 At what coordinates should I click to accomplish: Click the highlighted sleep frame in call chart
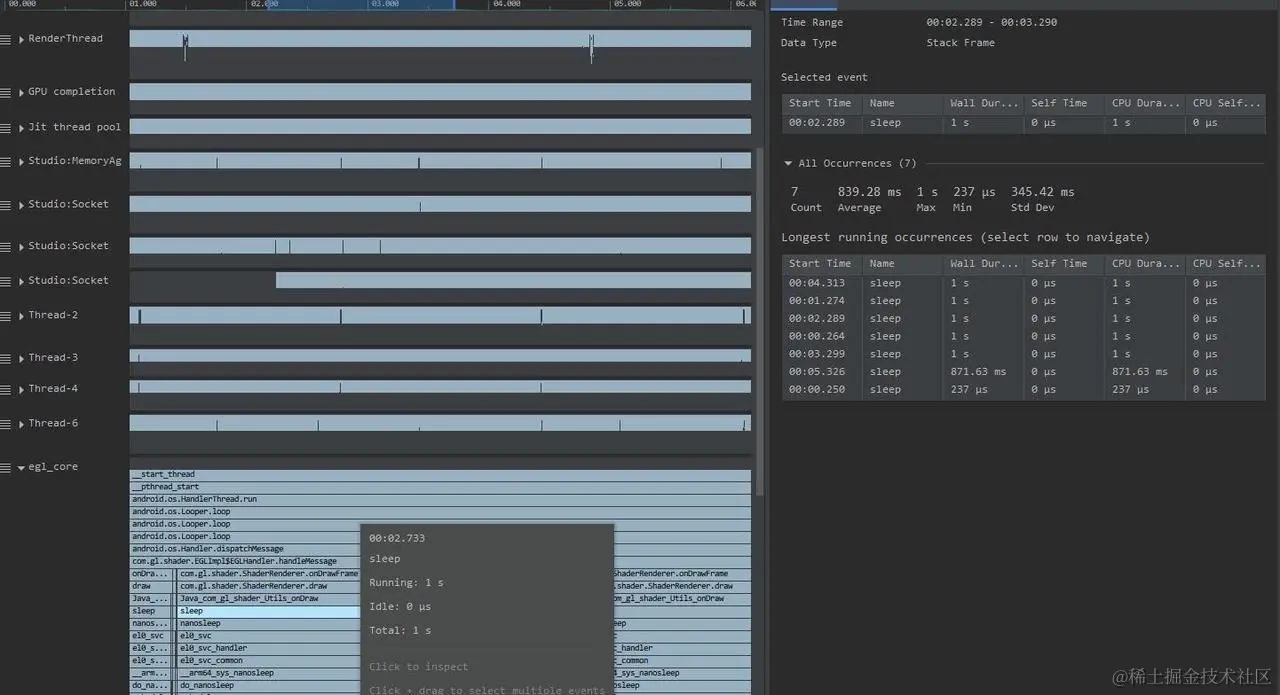click(x=268, y=611)
